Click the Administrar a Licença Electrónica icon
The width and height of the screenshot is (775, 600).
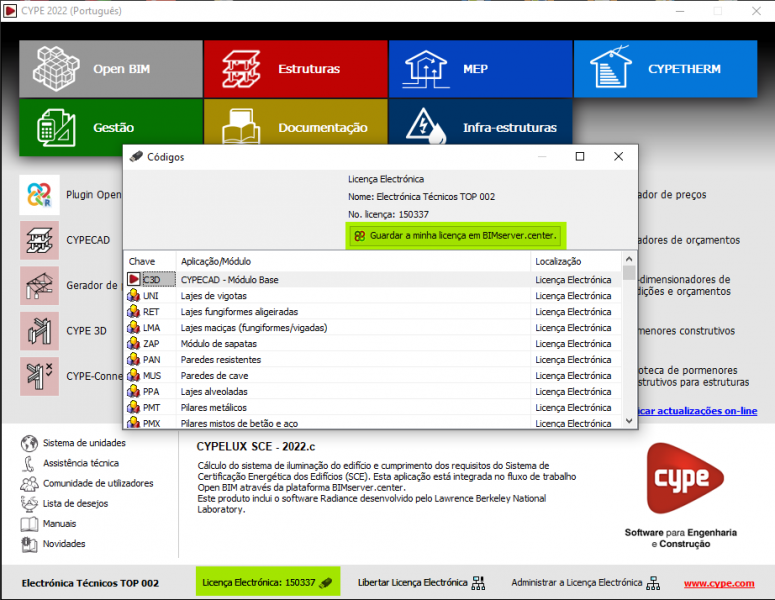pyautogui.click(x=653, y=582)
